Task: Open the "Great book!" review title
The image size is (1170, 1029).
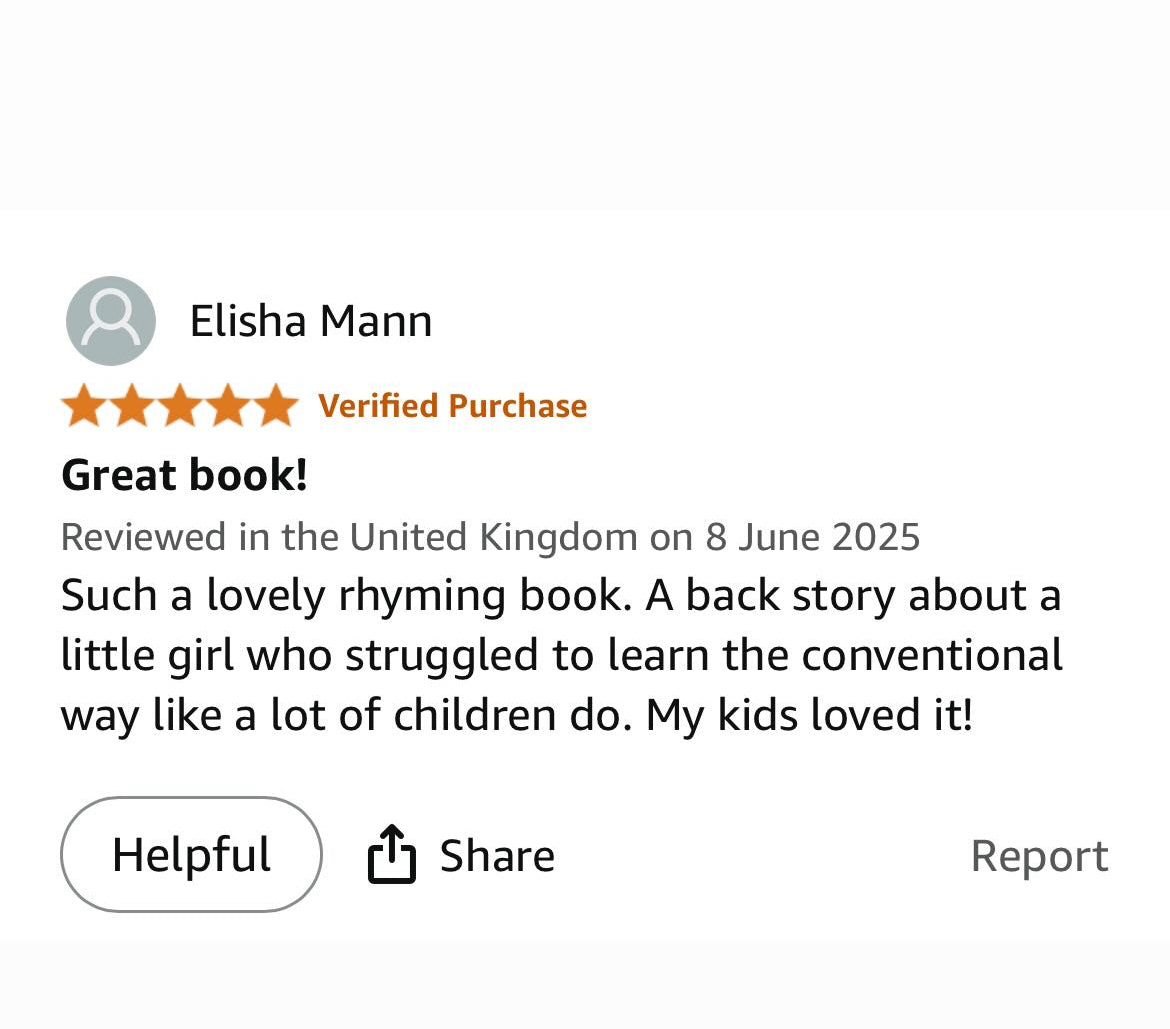Action: (184, 475)
